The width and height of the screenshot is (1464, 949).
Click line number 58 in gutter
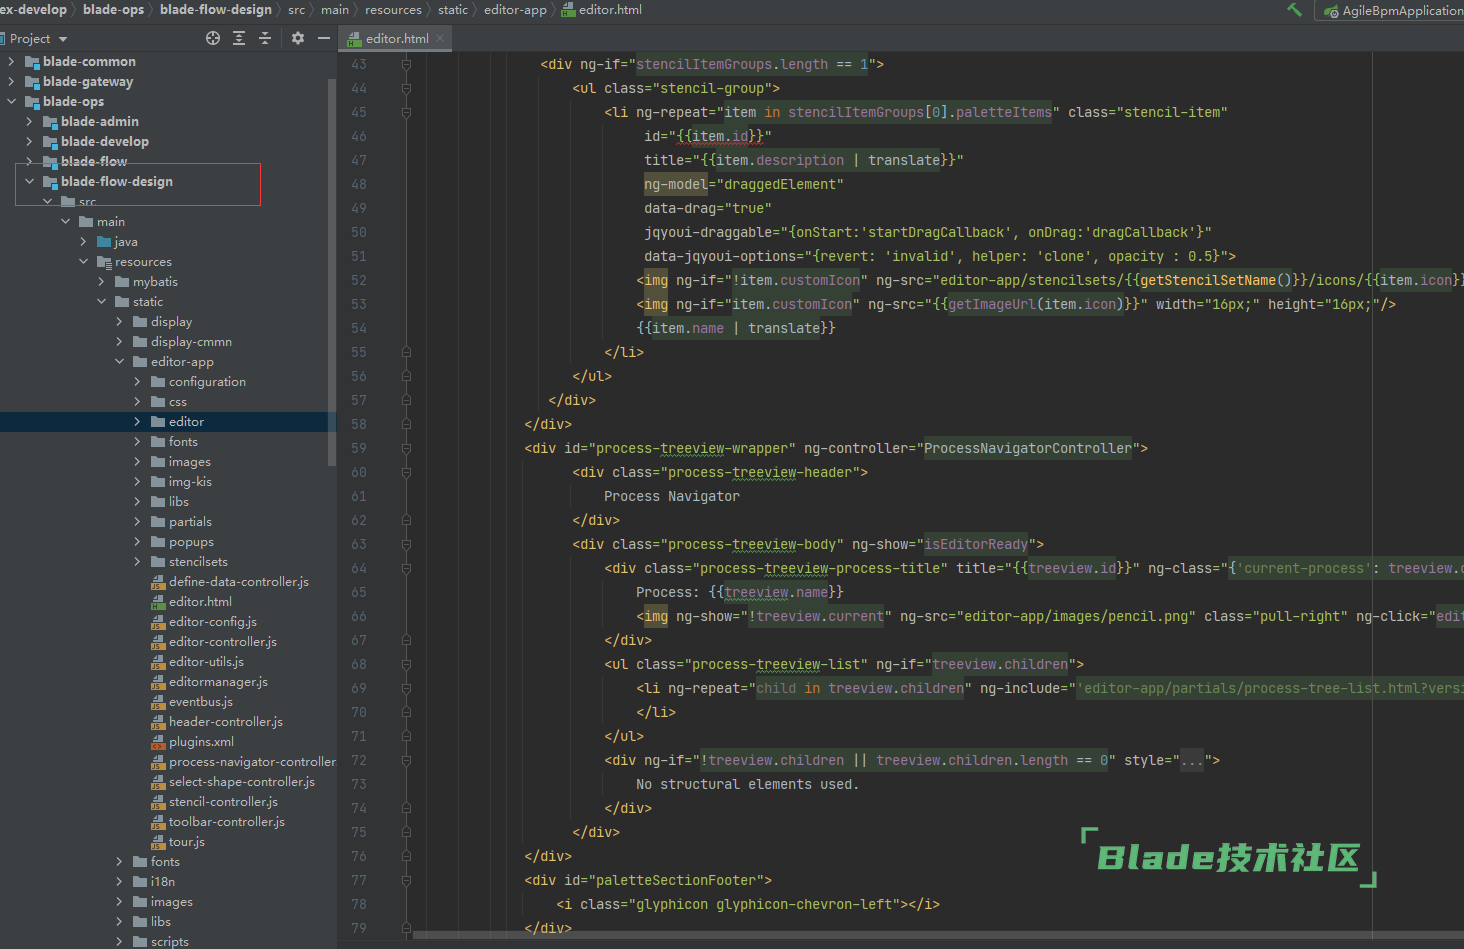(x=359, y=424)
